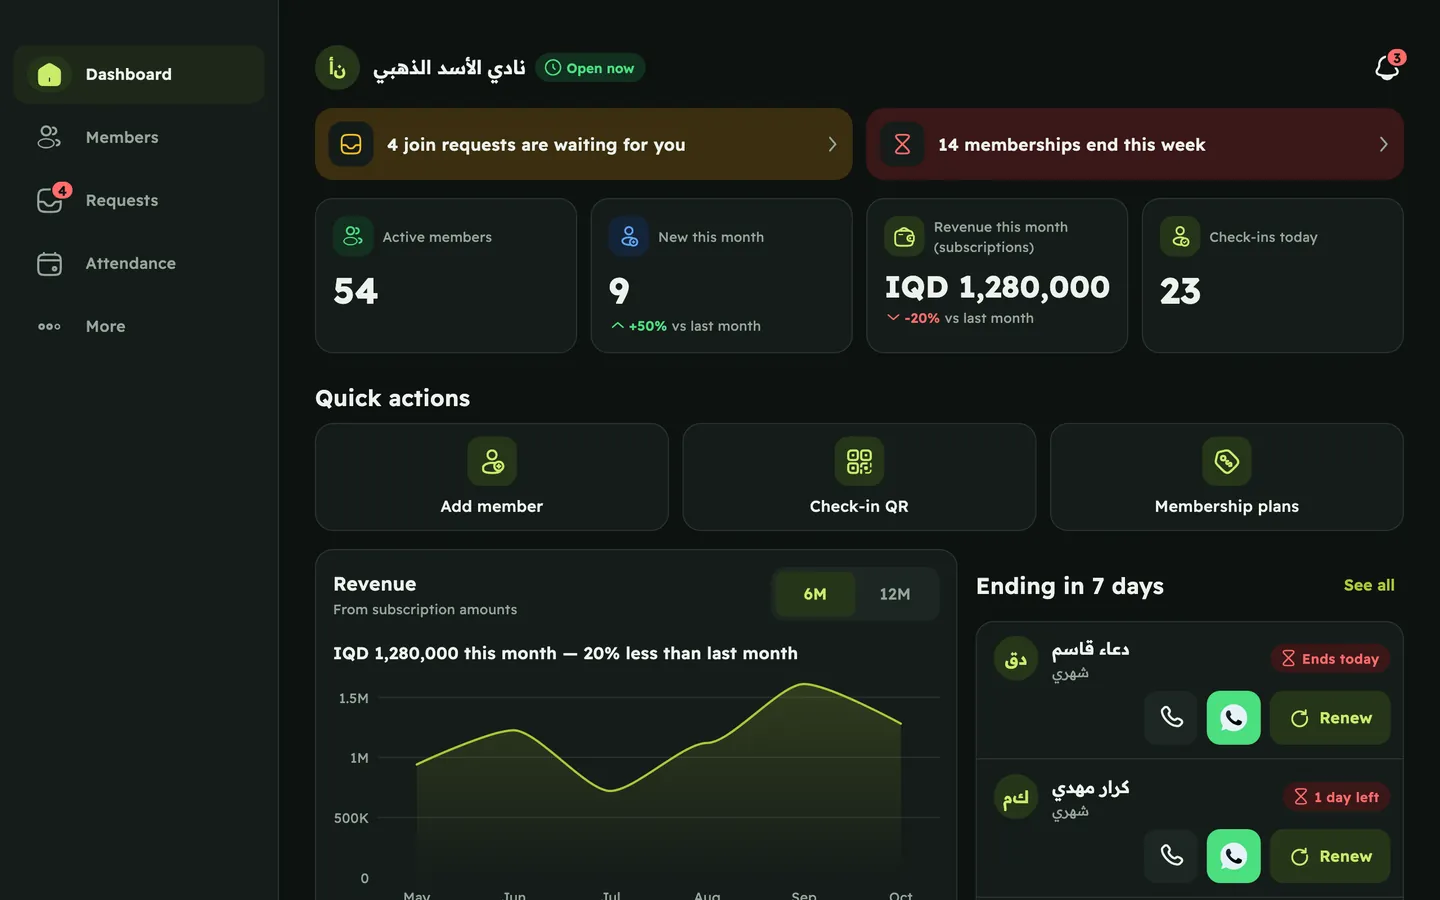Click Check-in QR quick action label
The width and height of the screenshot is (1440, 900).
coord(859,506)
